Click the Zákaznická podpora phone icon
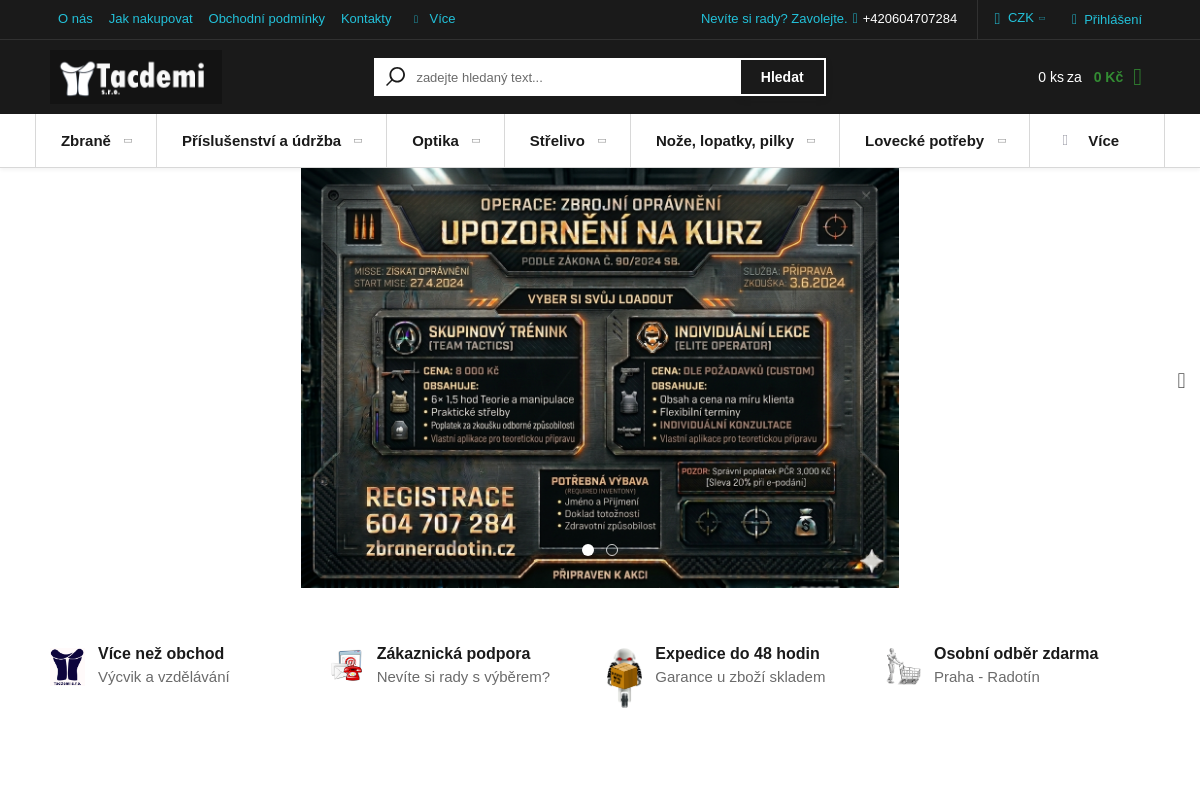Screen dimensions: 1200x800 [x=346, y=666]
